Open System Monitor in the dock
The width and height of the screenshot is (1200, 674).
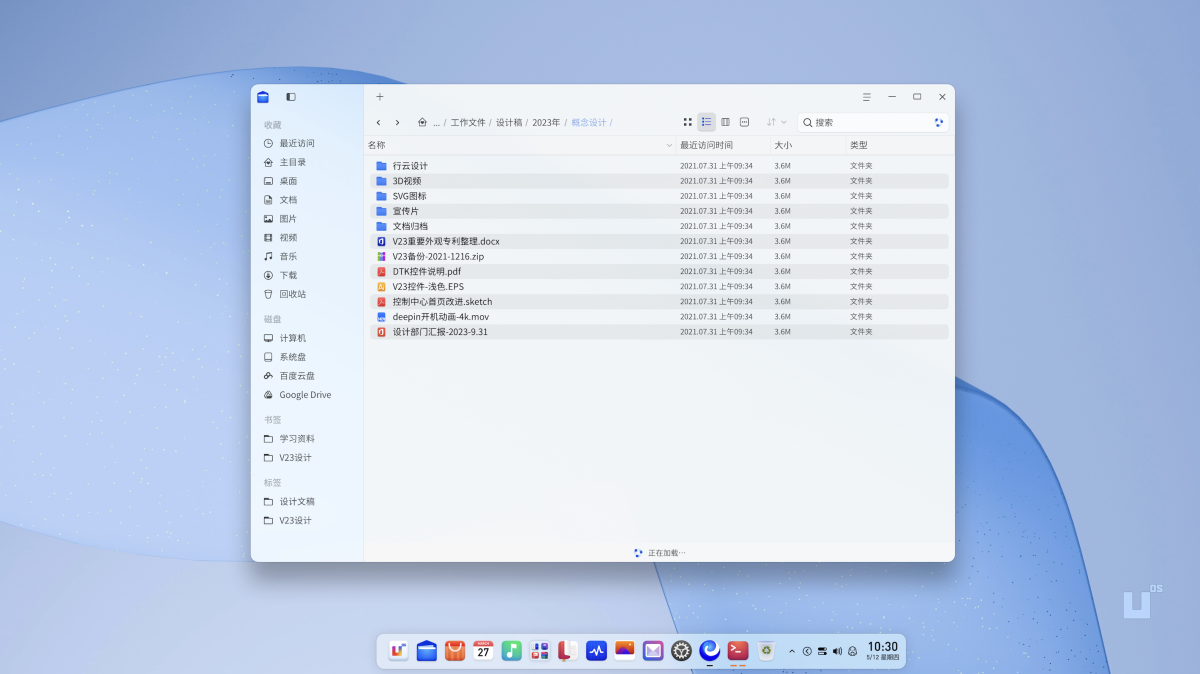pos(597,651)
